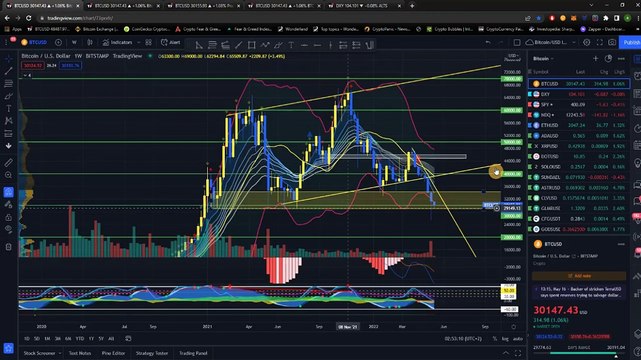Select ADAUSD in the watchlist
Screen dimensions: 641x360
pyautogui.click(x=579, y=136)
